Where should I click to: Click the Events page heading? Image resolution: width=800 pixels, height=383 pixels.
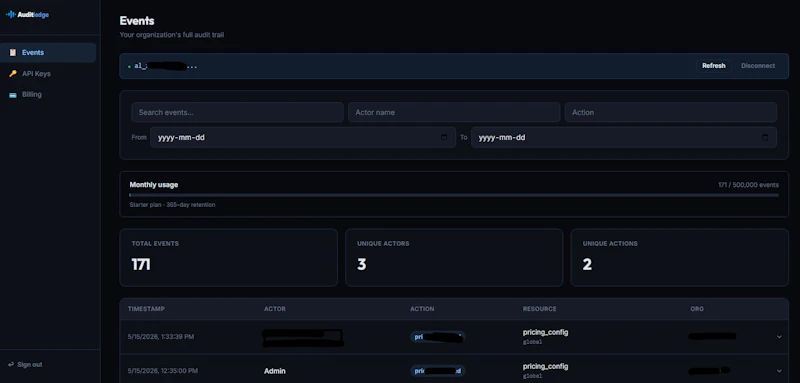click(137, 21)
